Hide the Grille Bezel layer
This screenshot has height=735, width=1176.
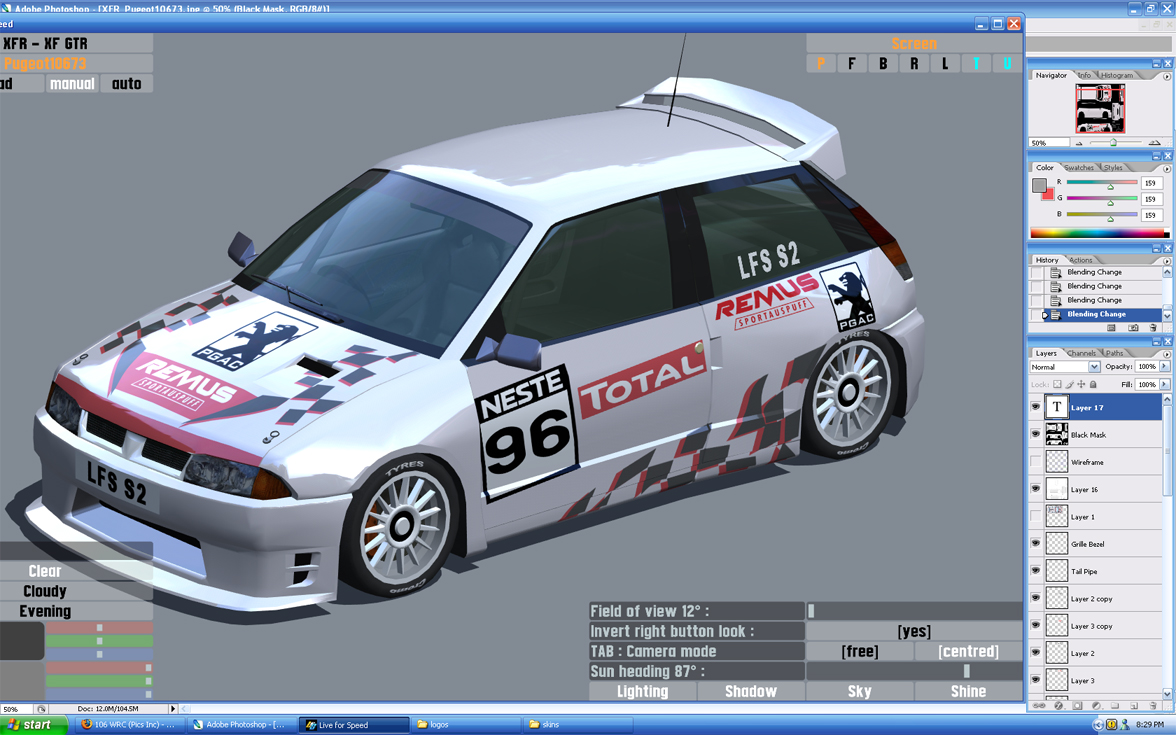coord(1036,544)
